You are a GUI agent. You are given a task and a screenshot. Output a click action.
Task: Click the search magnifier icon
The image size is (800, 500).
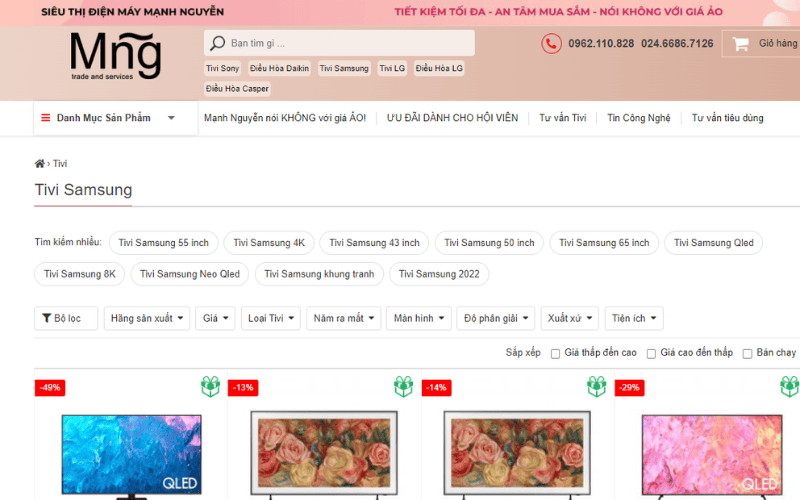pyautogui.click(x=218, y=43)
